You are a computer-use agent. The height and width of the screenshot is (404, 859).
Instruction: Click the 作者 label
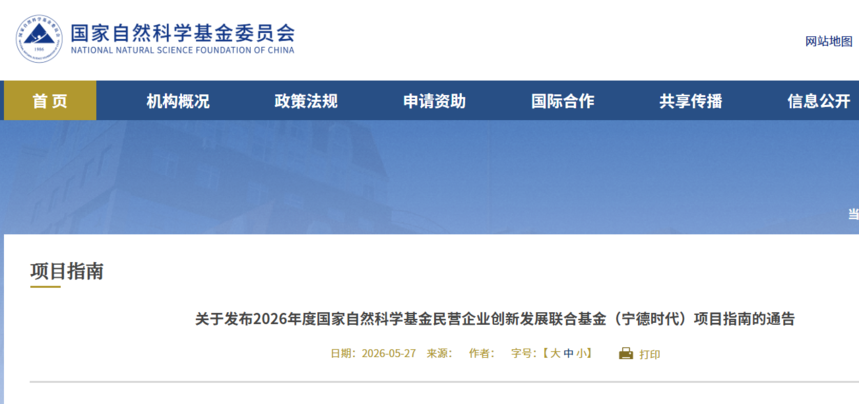coord(482,354)
